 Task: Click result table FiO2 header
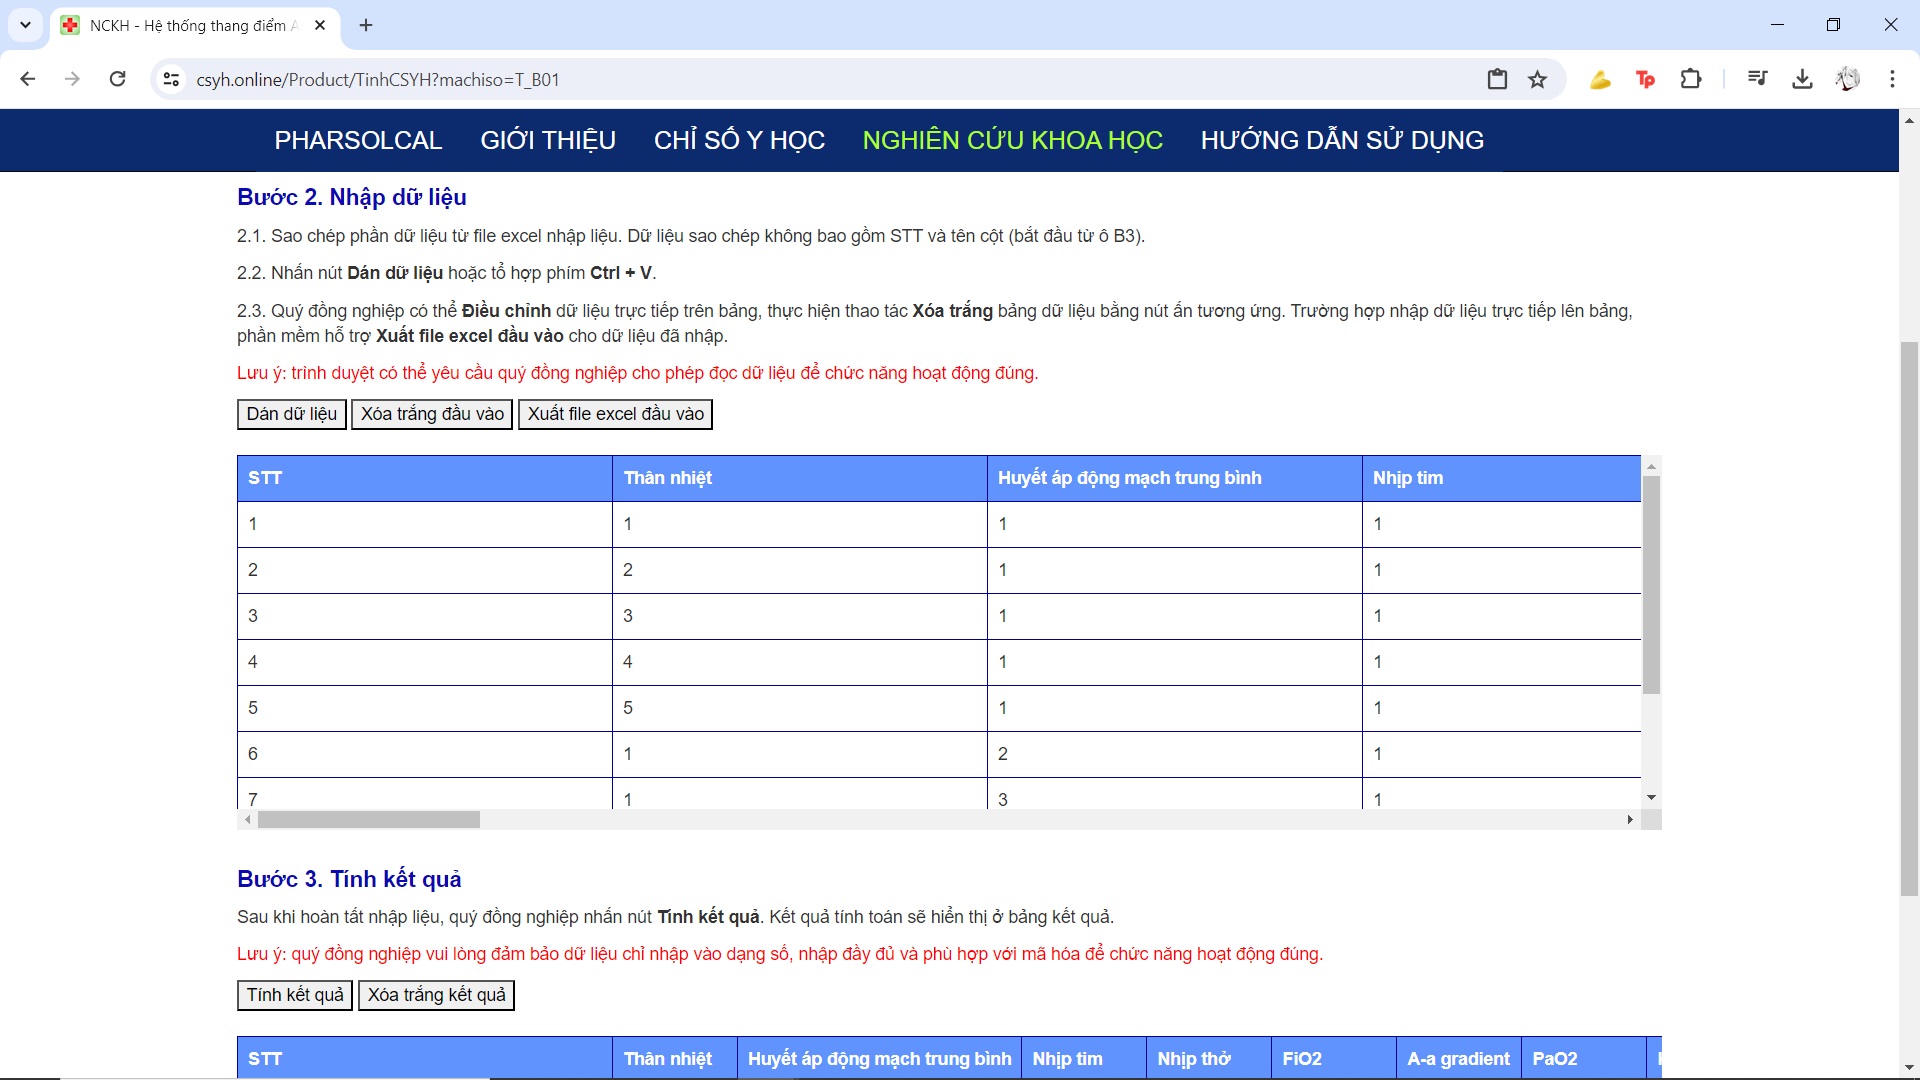click(x=1333, y=1058)
